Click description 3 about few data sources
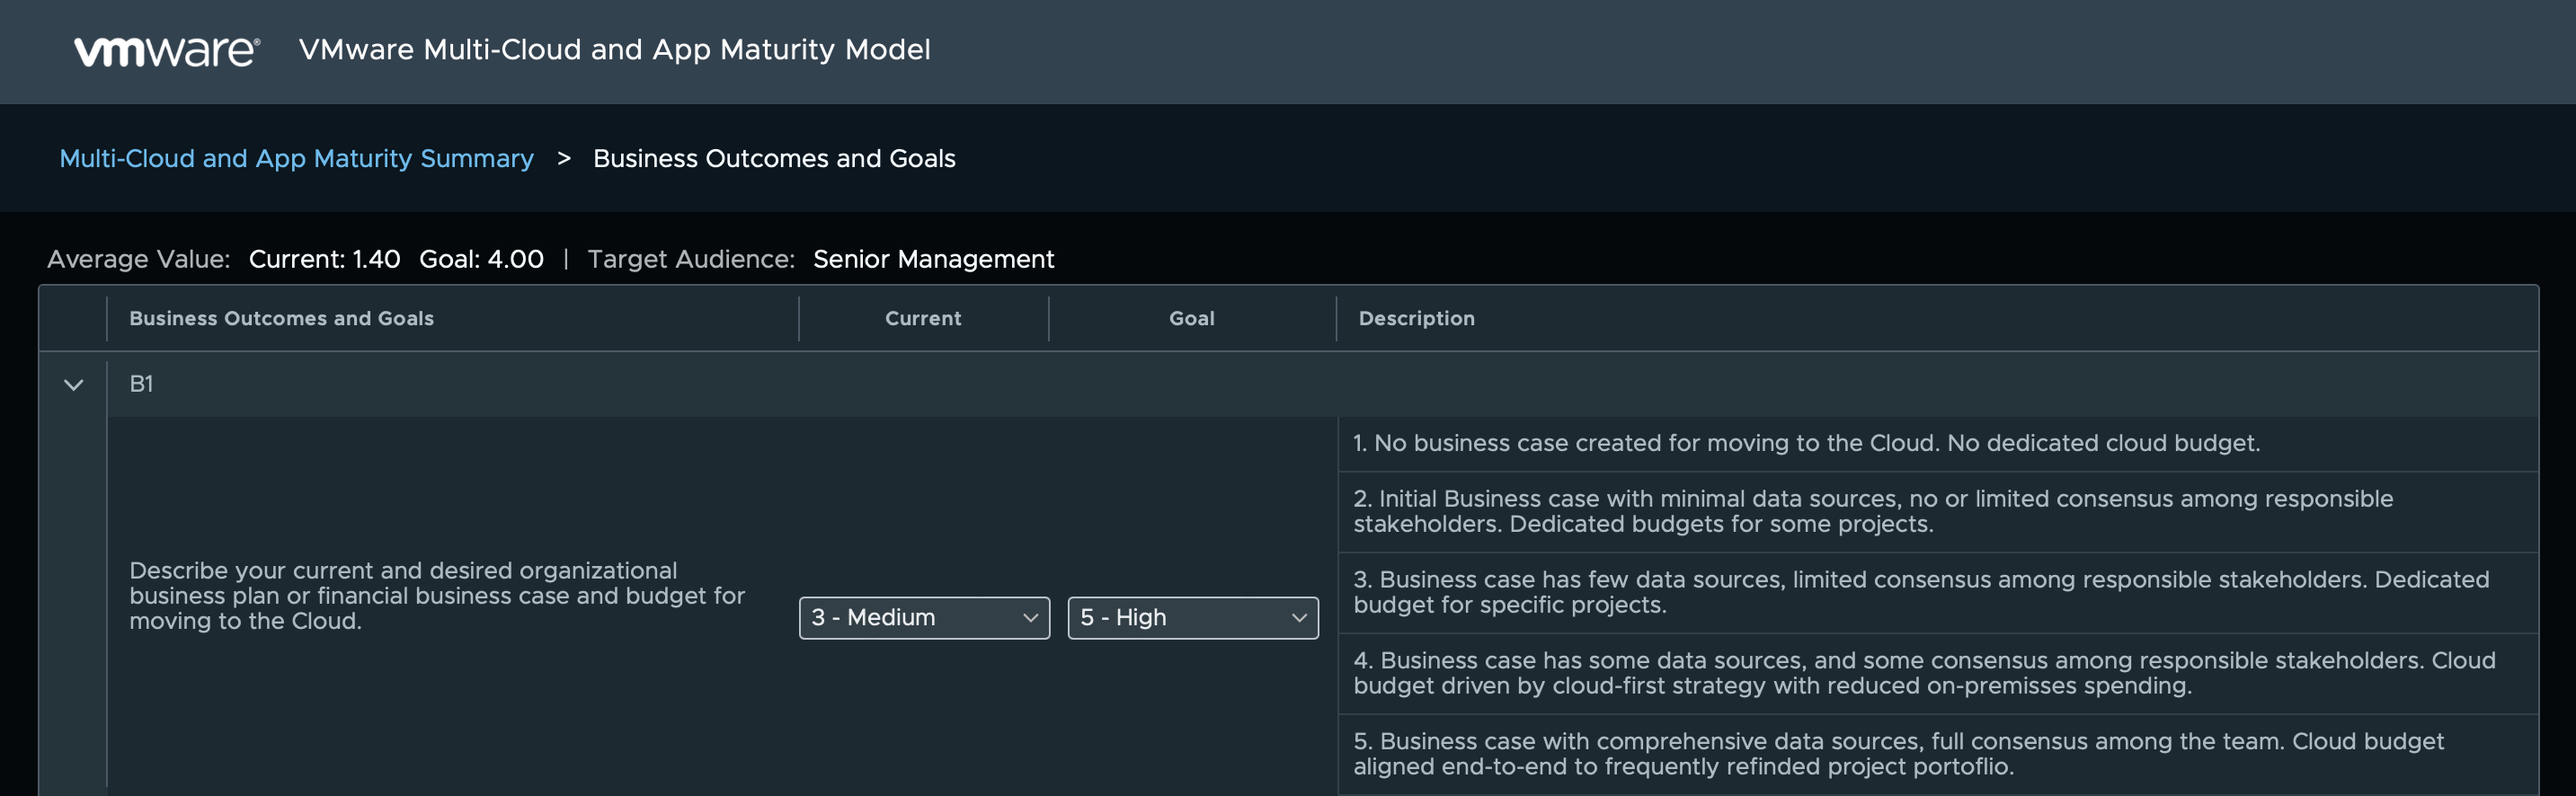Image resolution: width=2576 pixels, height=796 pixels. coord(1920,593)
